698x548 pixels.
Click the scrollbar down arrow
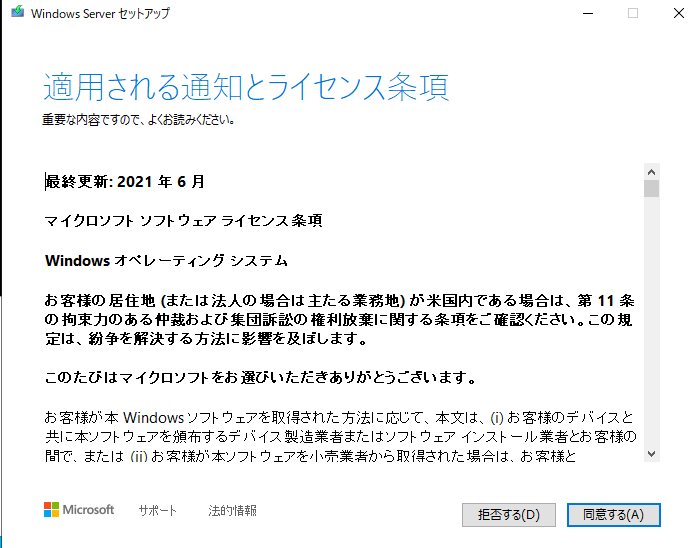pyautogui.click(x=652, y=454)
